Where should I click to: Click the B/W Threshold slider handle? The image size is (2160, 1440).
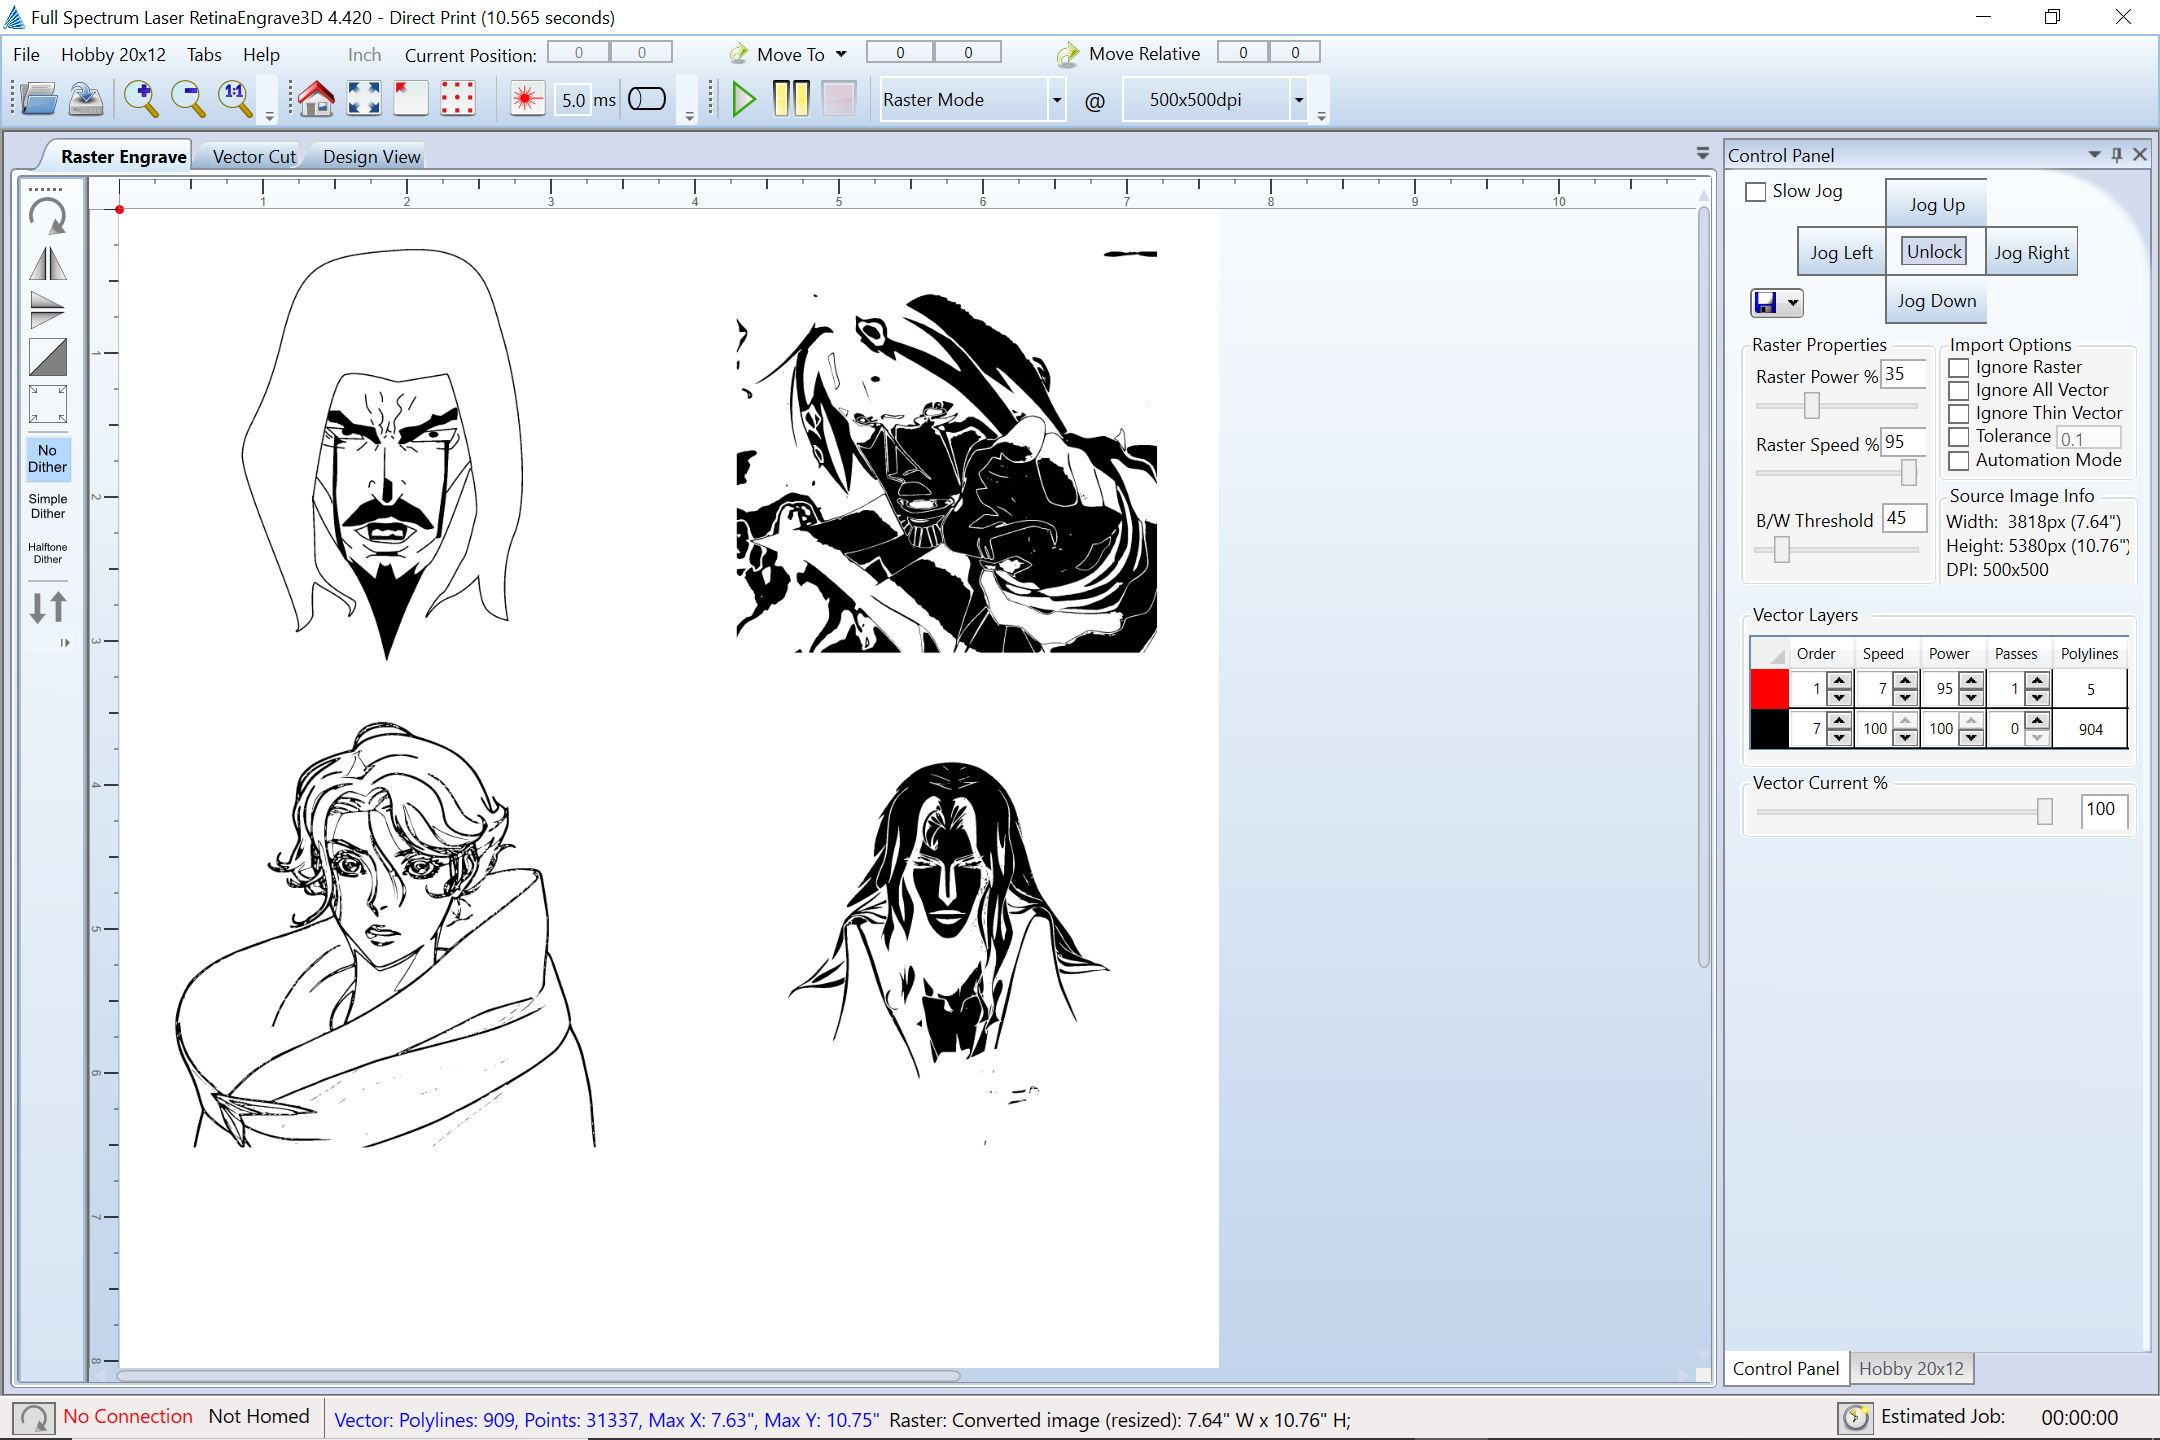click(1781, 549)
